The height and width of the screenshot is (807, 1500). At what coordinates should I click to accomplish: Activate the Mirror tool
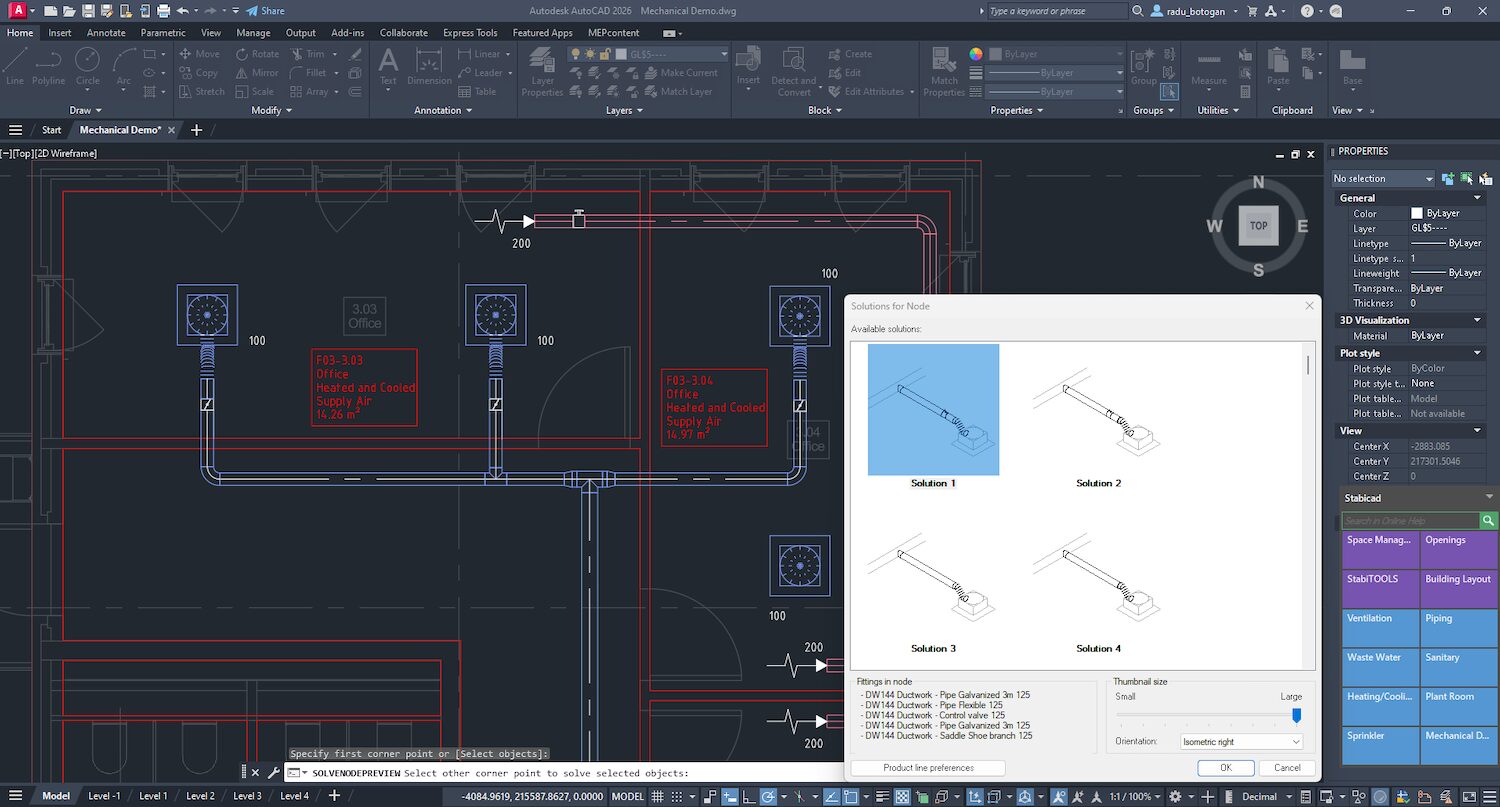(257, 71)
